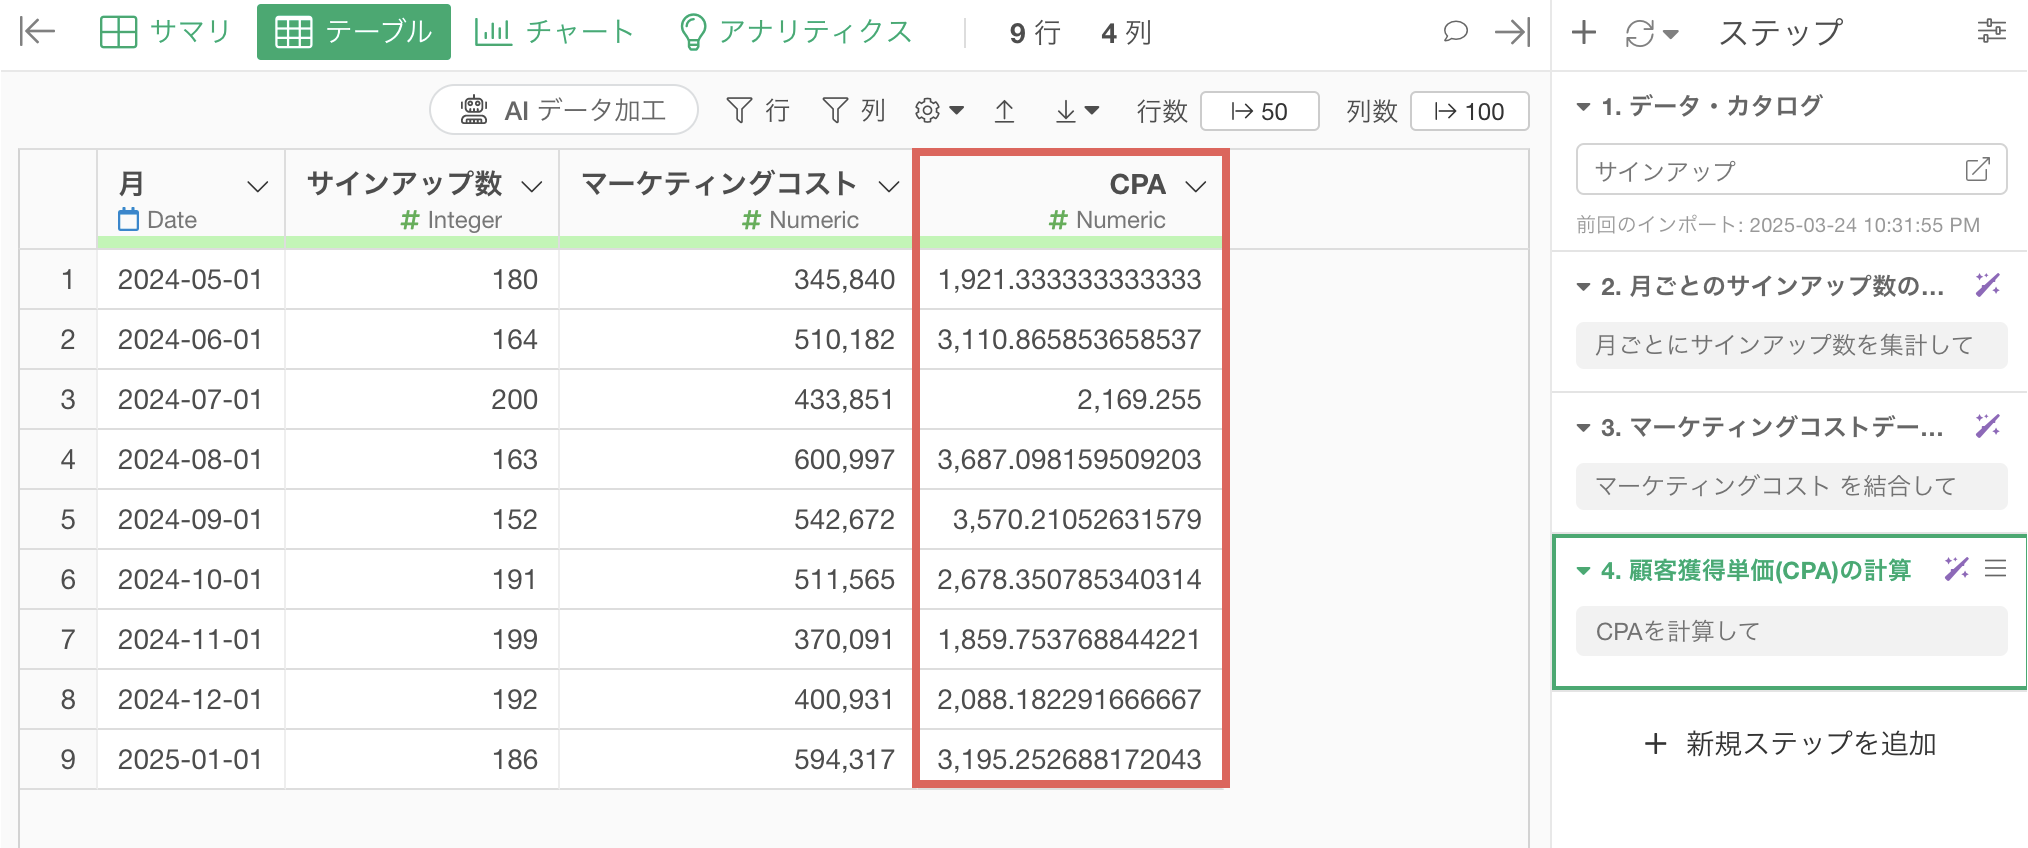2028x848 pixels.
Task: Select marketing cost cell 600,997
Action: 736,460
